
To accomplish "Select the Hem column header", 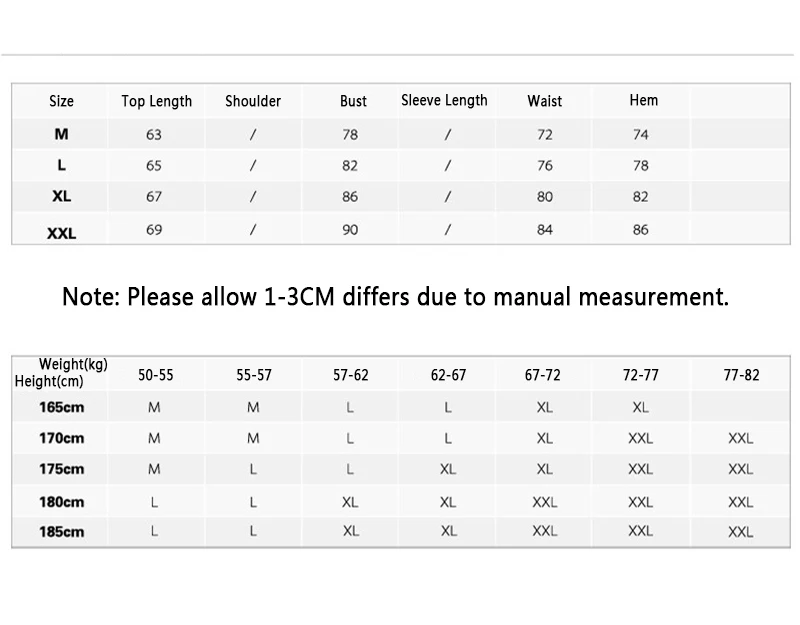I will coord(644,100).
